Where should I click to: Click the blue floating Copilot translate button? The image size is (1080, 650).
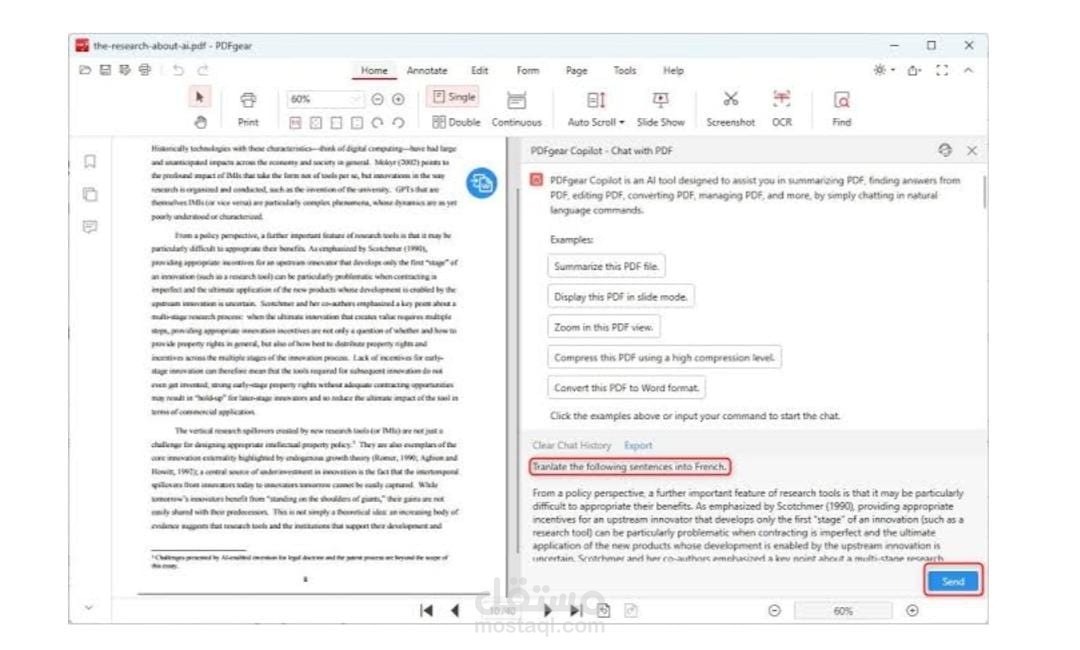click(481, 183)
